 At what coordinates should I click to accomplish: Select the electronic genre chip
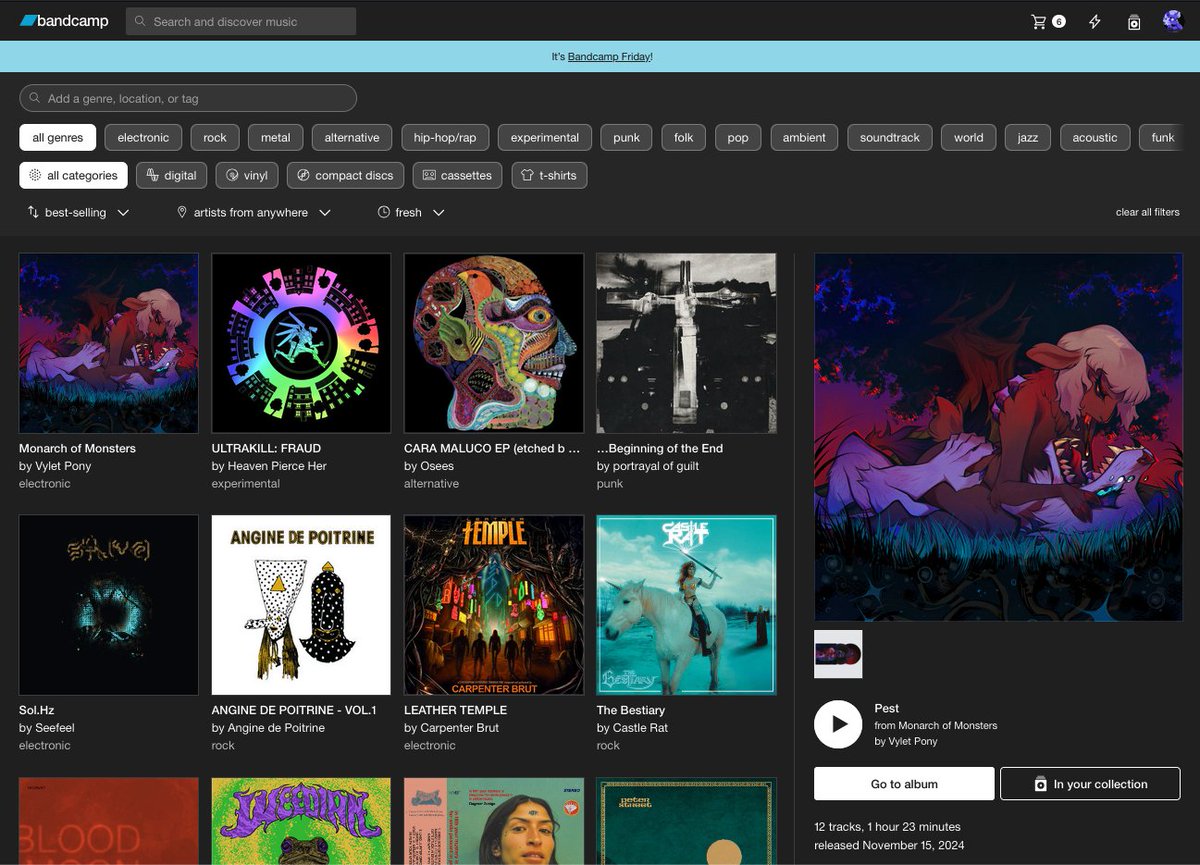tap(143, 137)
